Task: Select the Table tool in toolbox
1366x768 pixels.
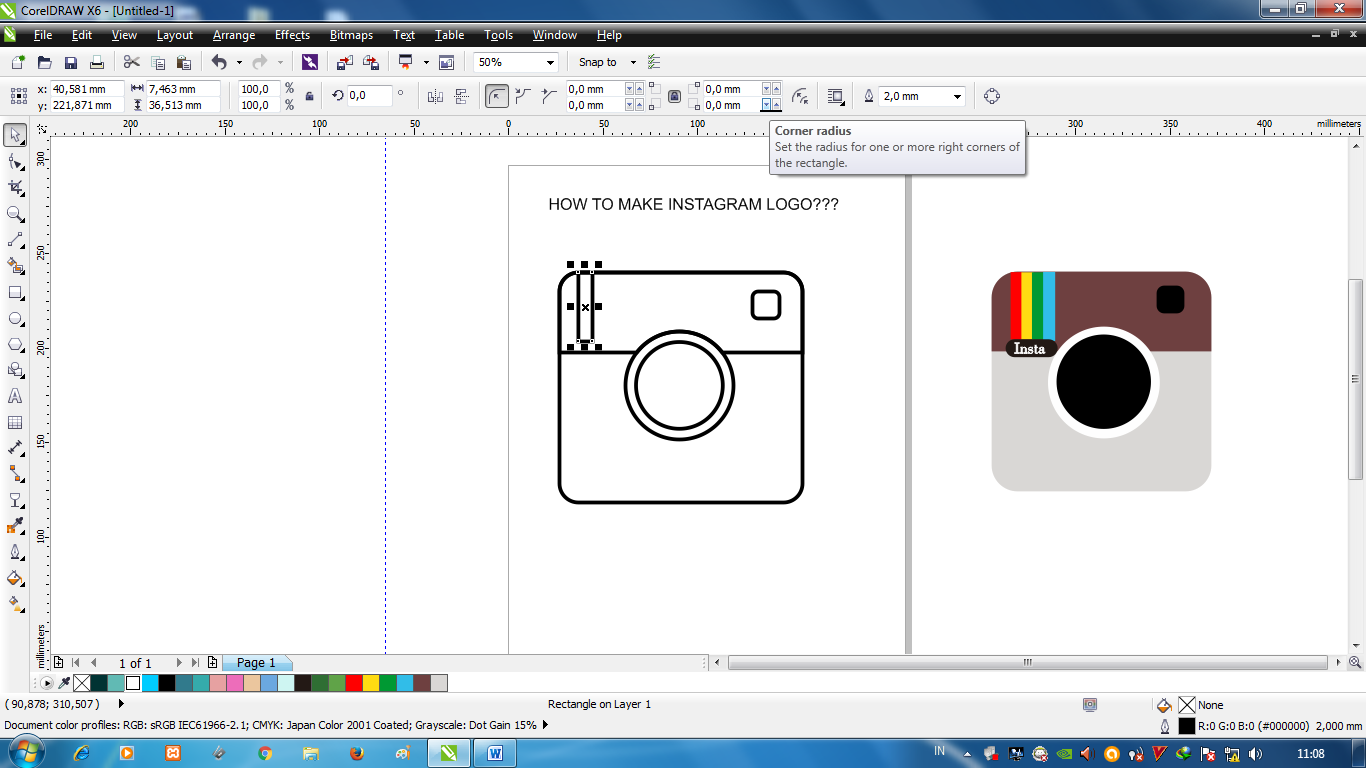Action: tap(15, 422)
